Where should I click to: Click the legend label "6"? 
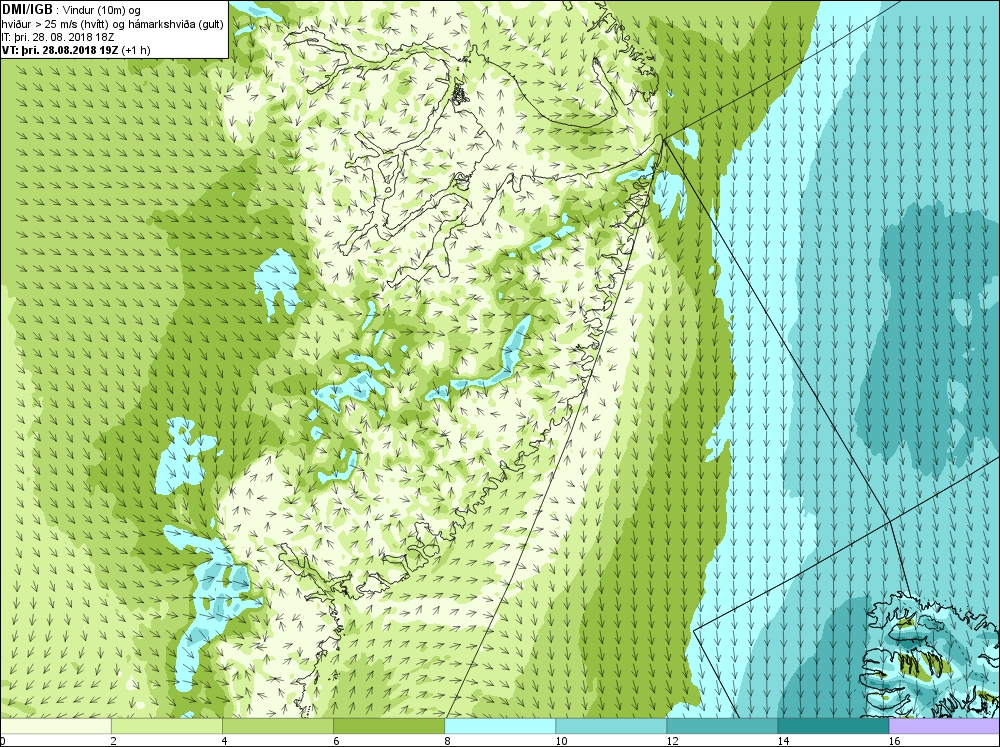[336, 741]
